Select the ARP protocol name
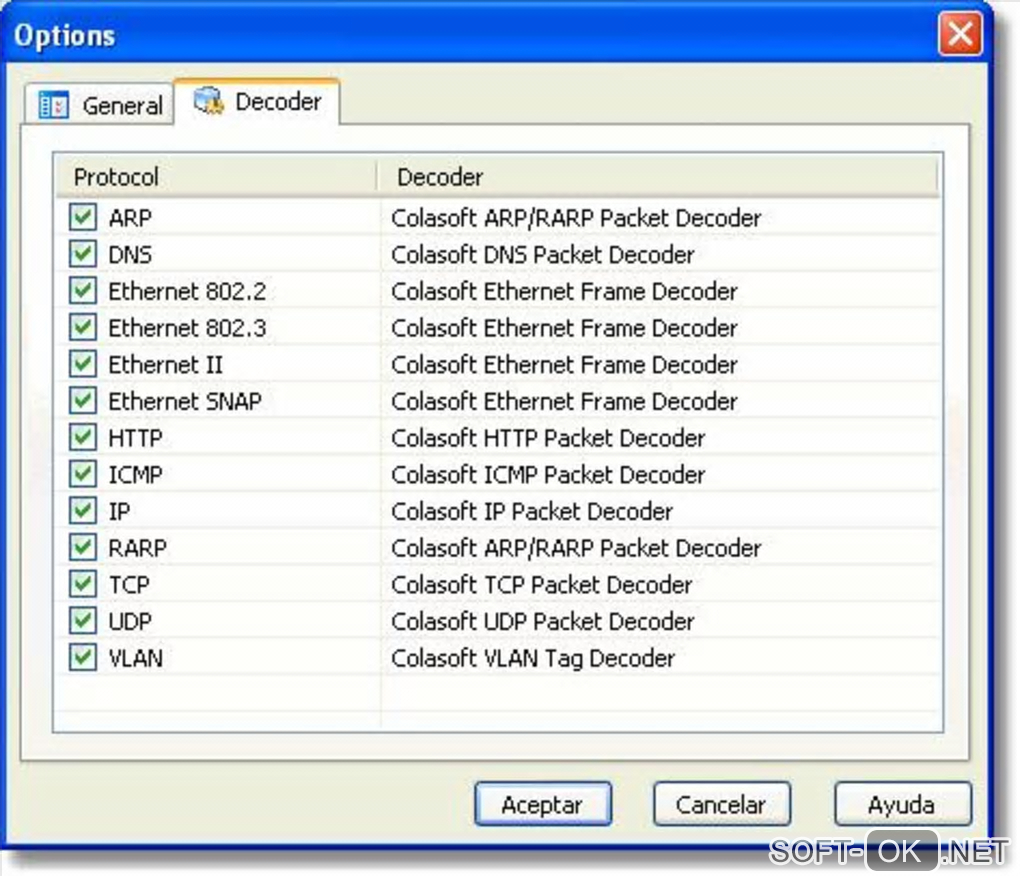The height and width of the screenshot is (876, 1020). (x=130, y=218)
